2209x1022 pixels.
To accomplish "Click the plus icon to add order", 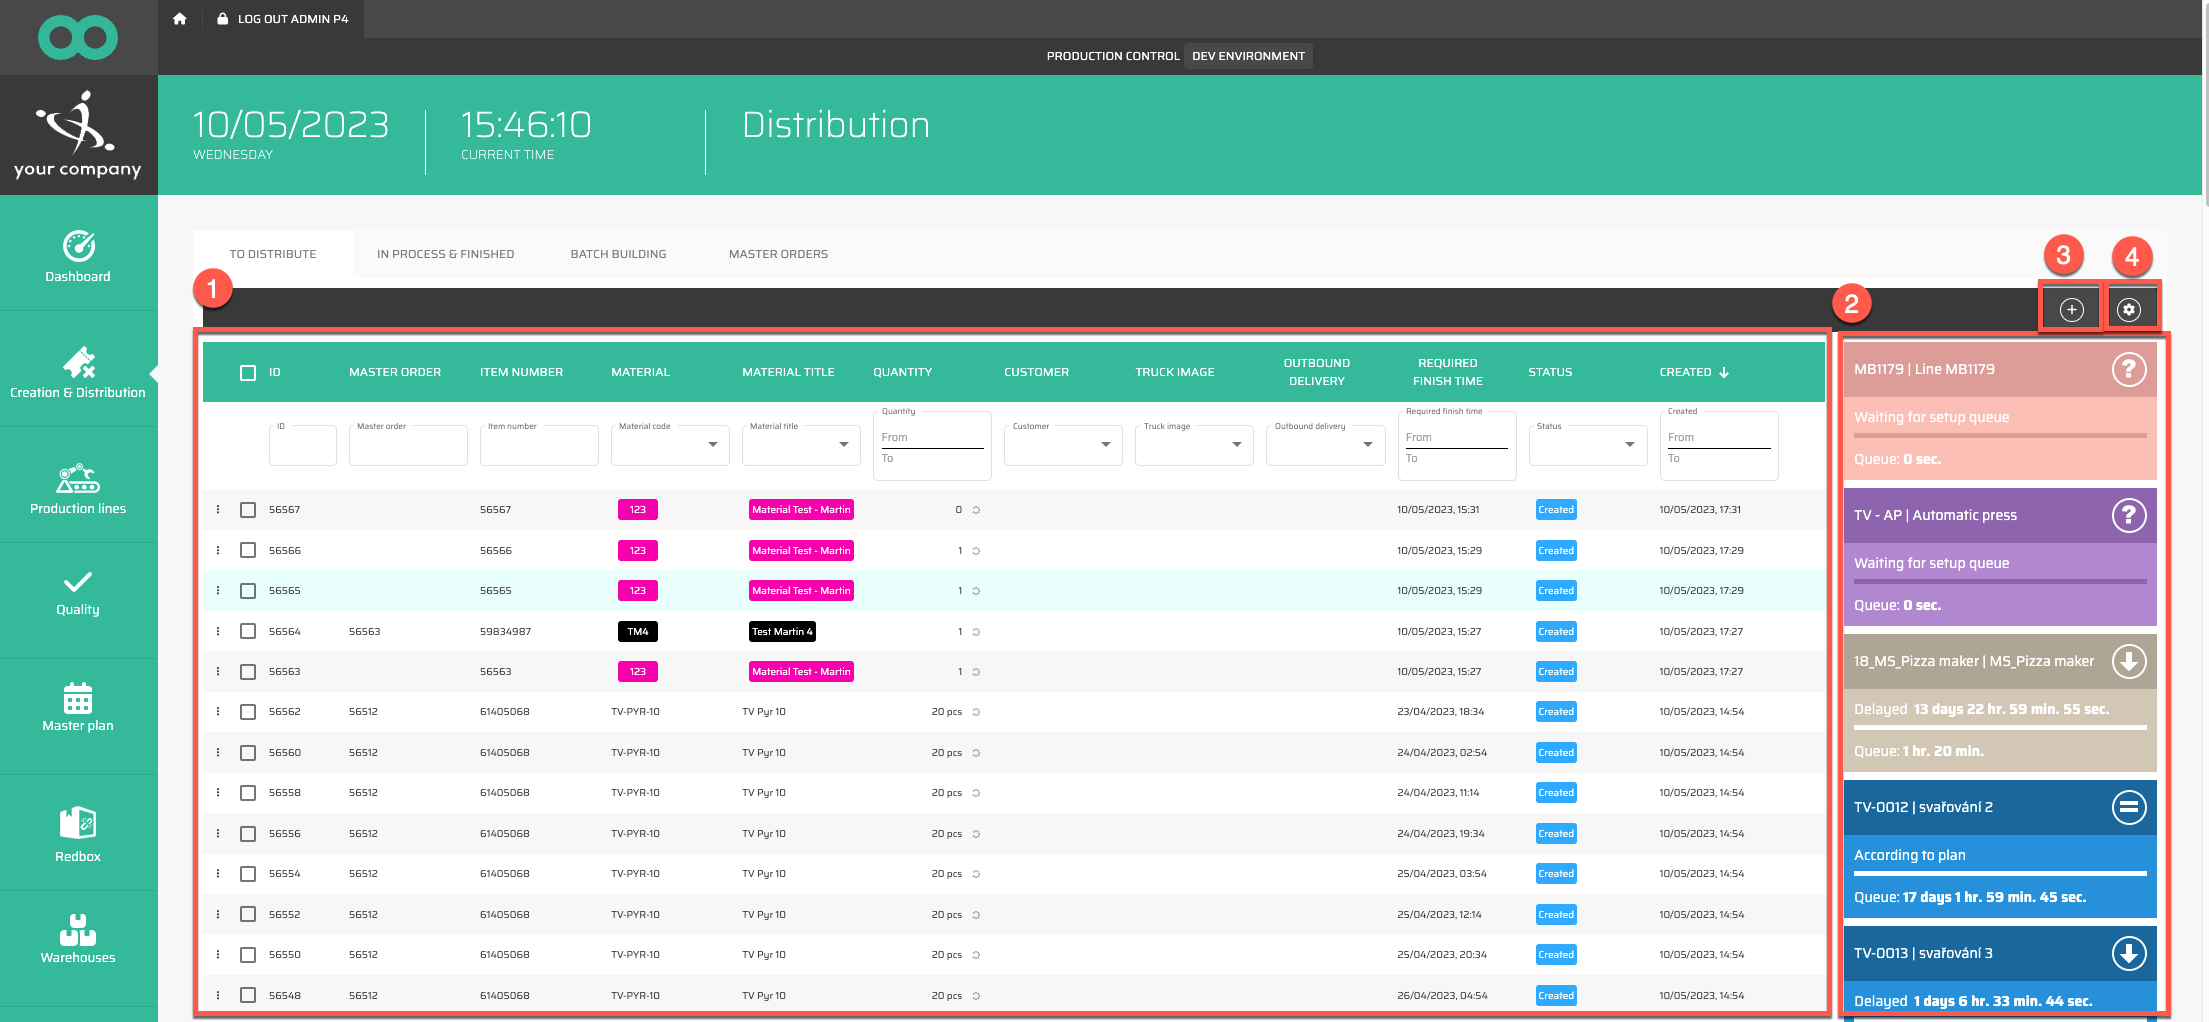I will point(2071,310).
